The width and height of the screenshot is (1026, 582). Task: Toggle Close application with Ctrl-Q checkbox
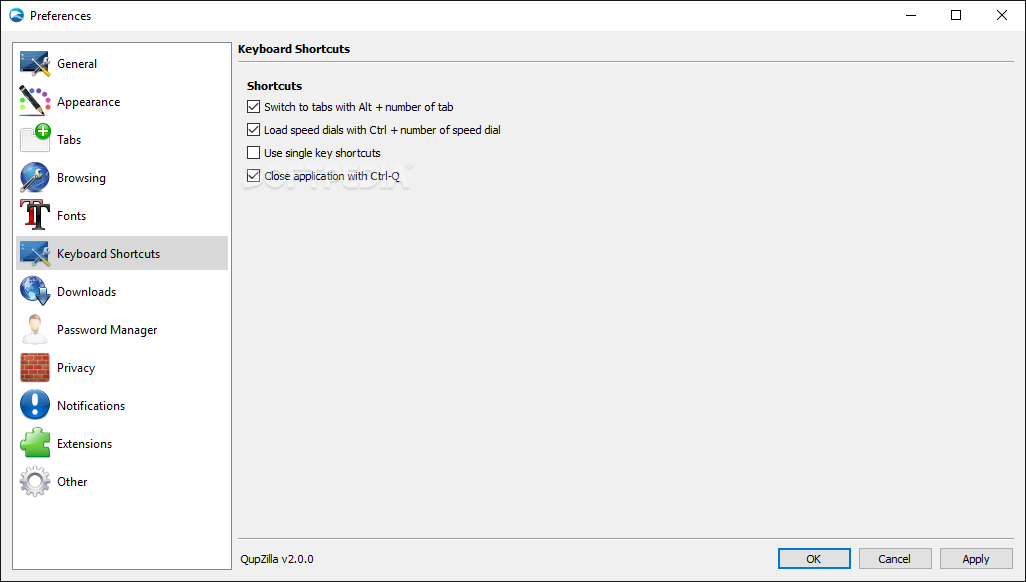coord(253,175)
